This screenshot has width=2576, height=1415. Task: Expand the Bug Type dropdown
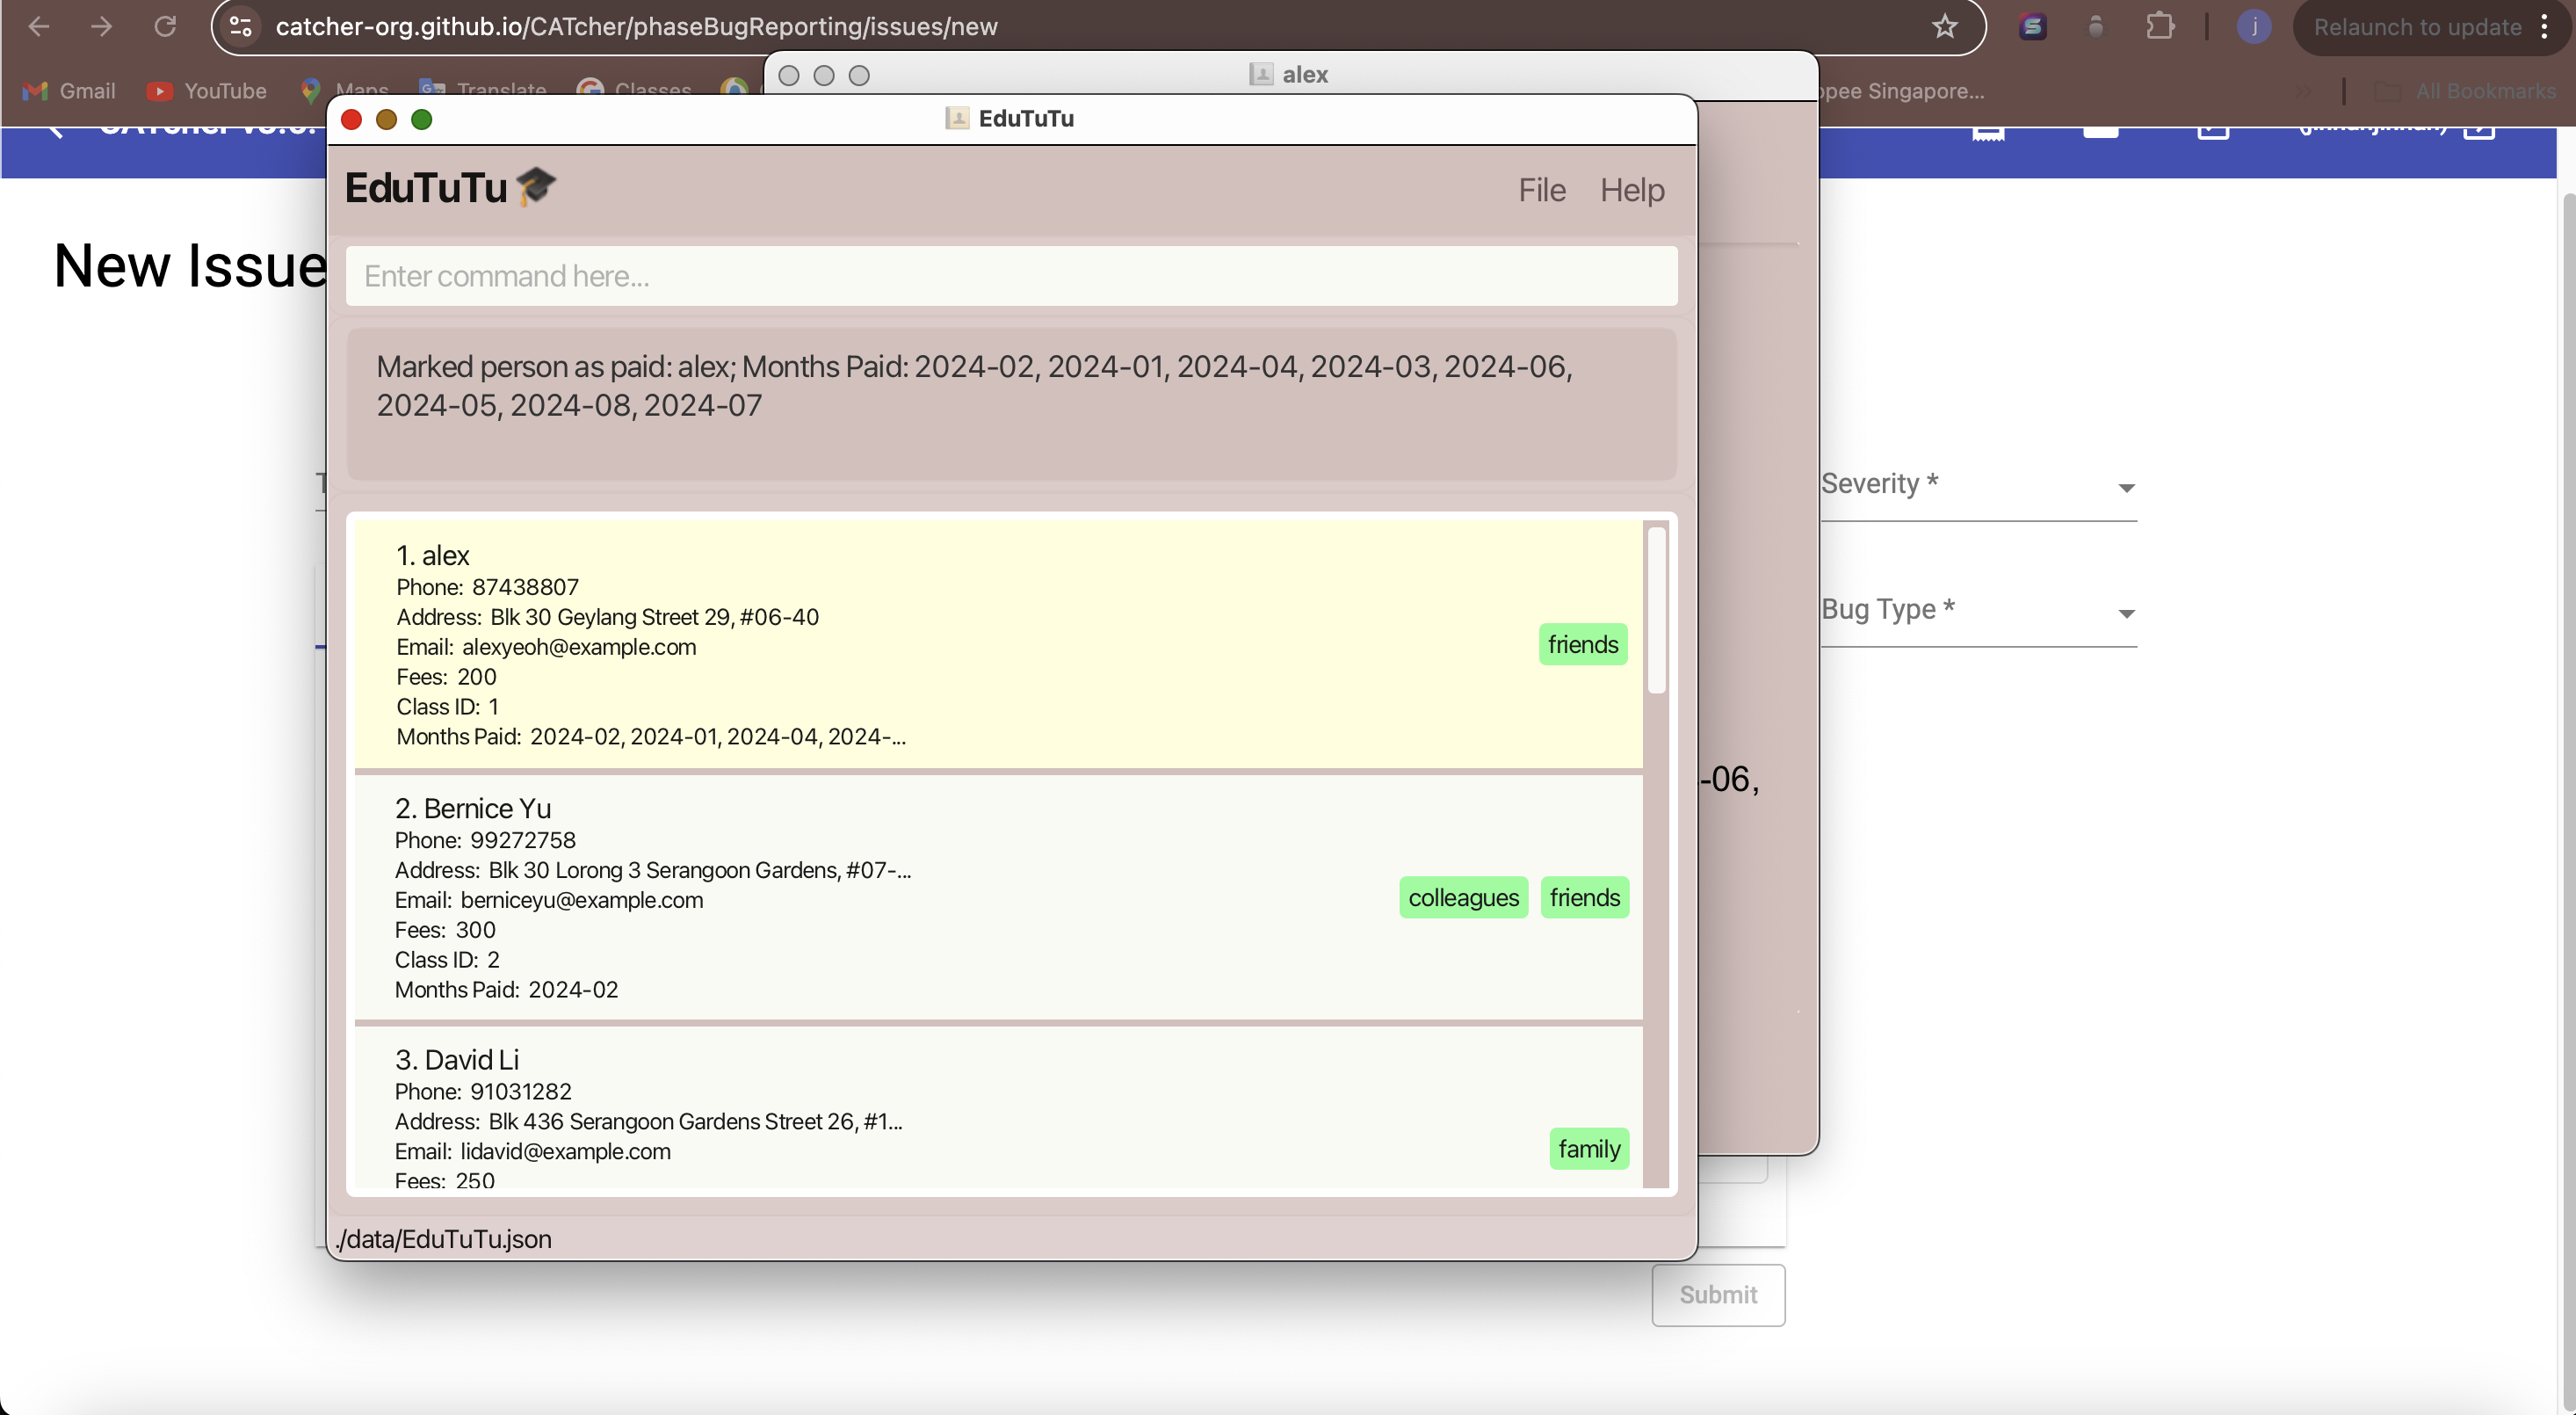pos(1977,611)
